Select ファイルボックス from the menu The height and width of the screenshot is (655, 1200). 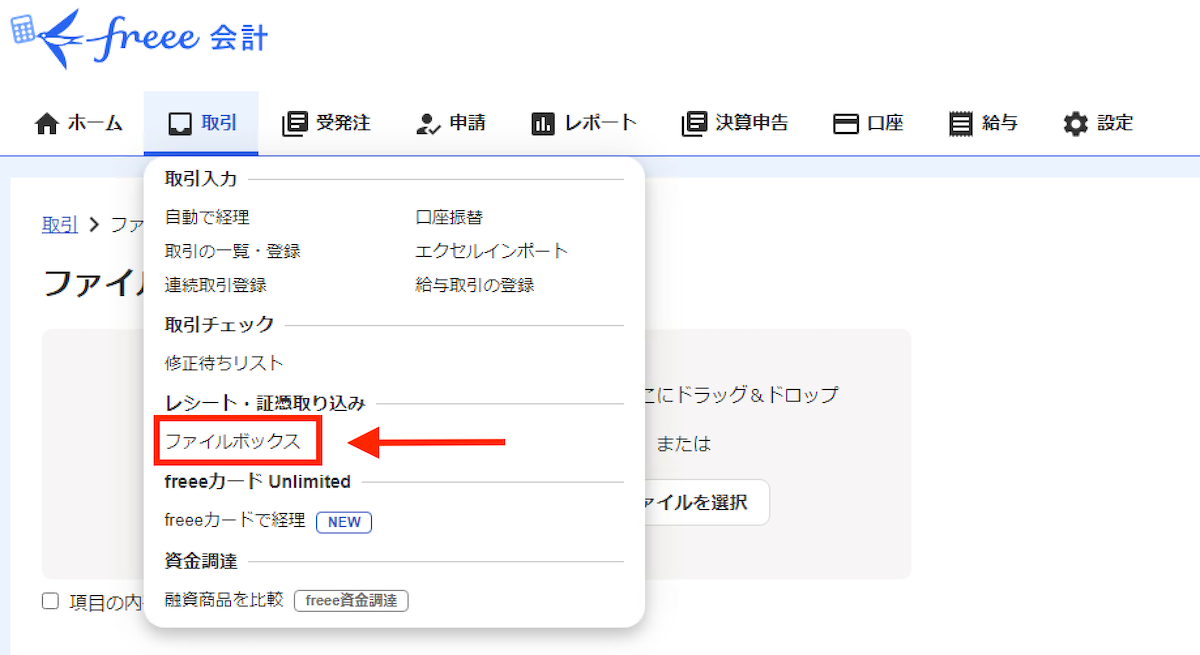[232, 441]
